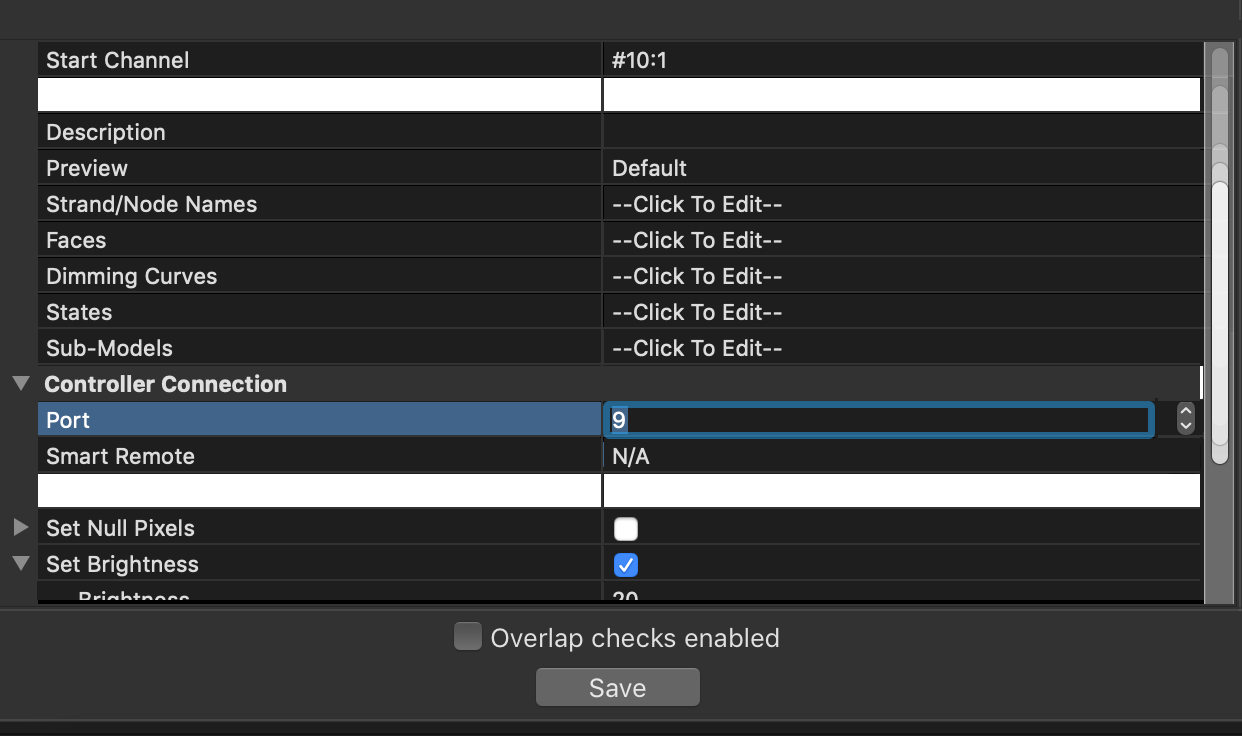The height and width of the screenshot is (736, 1242).
Task: Enable the Overlap checks enabled checkbox
Action: (467, 636)
